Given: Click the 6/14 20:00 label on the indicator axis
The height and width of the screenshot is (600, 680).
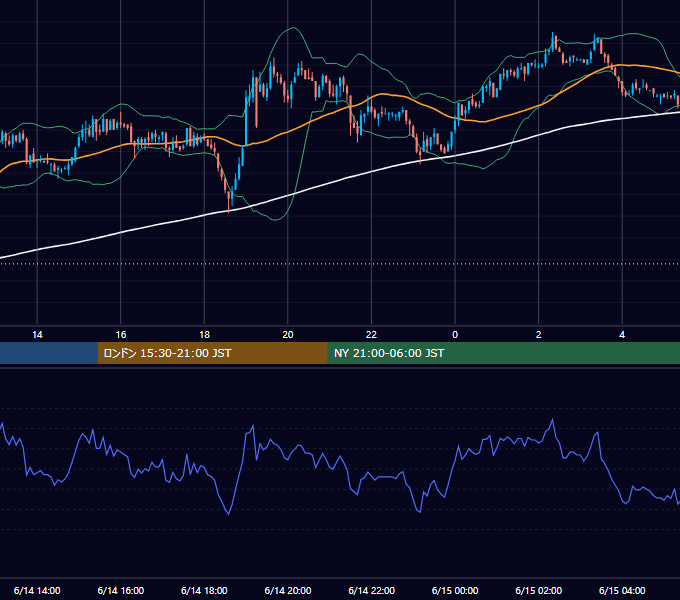Looking at the screenshot, I should 288,590.
